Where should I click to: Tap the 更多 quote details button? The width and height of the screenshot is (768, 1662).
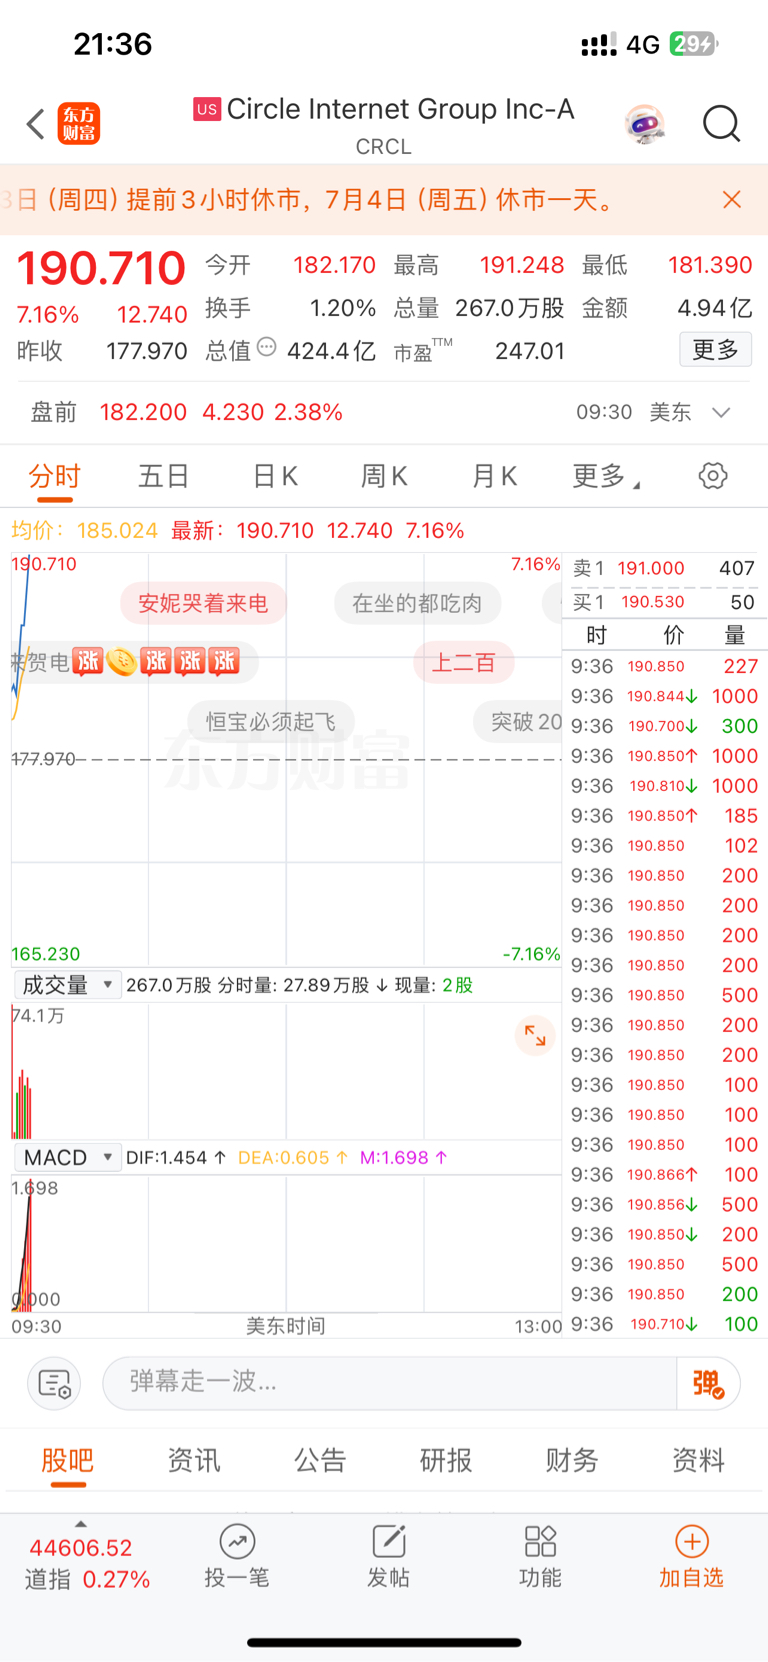coord(715,350)
